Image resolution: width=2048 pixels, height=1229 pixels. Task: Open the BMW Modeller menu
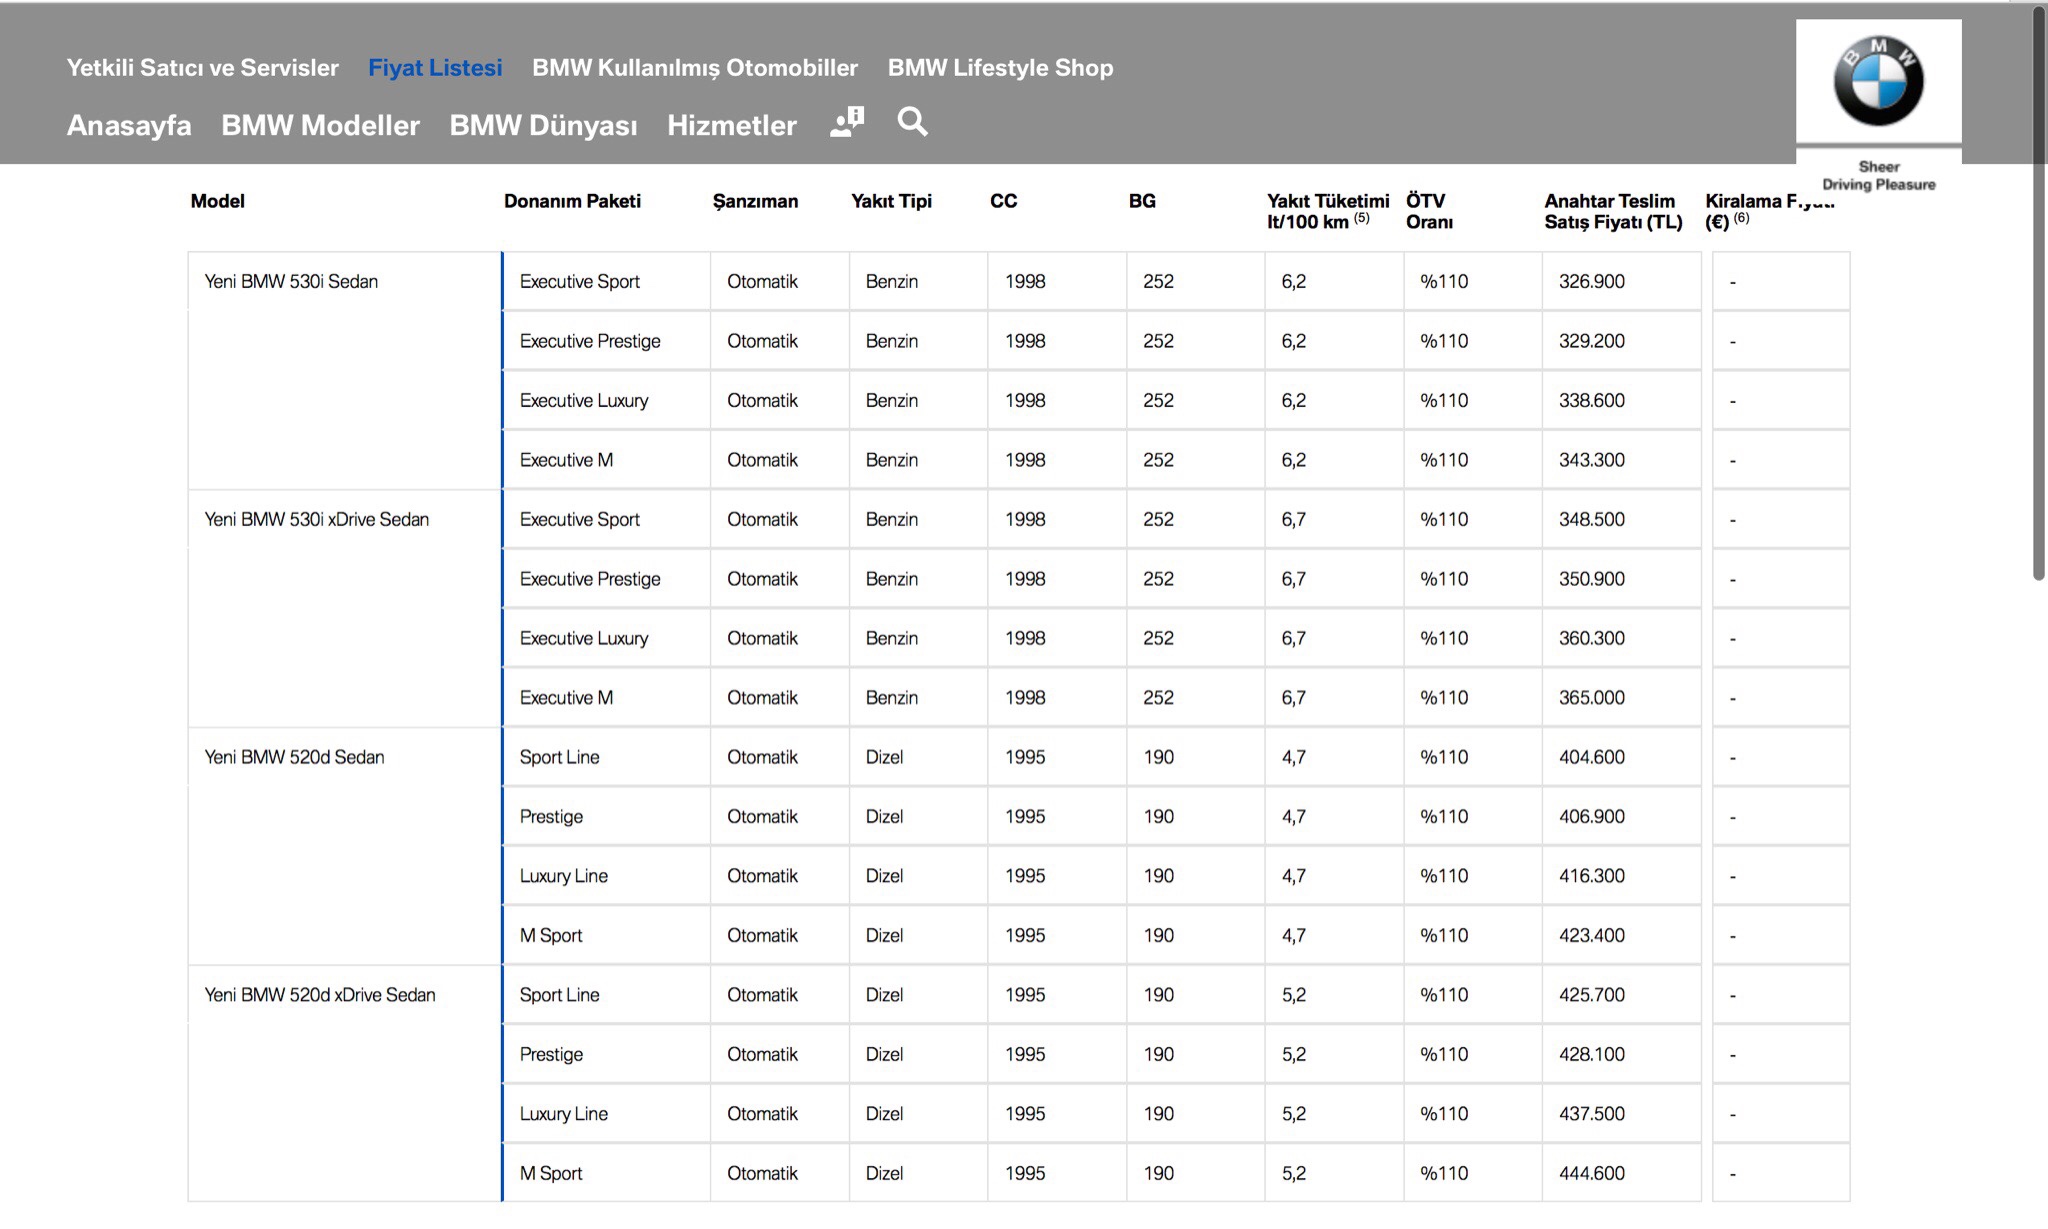click(320, 125)
